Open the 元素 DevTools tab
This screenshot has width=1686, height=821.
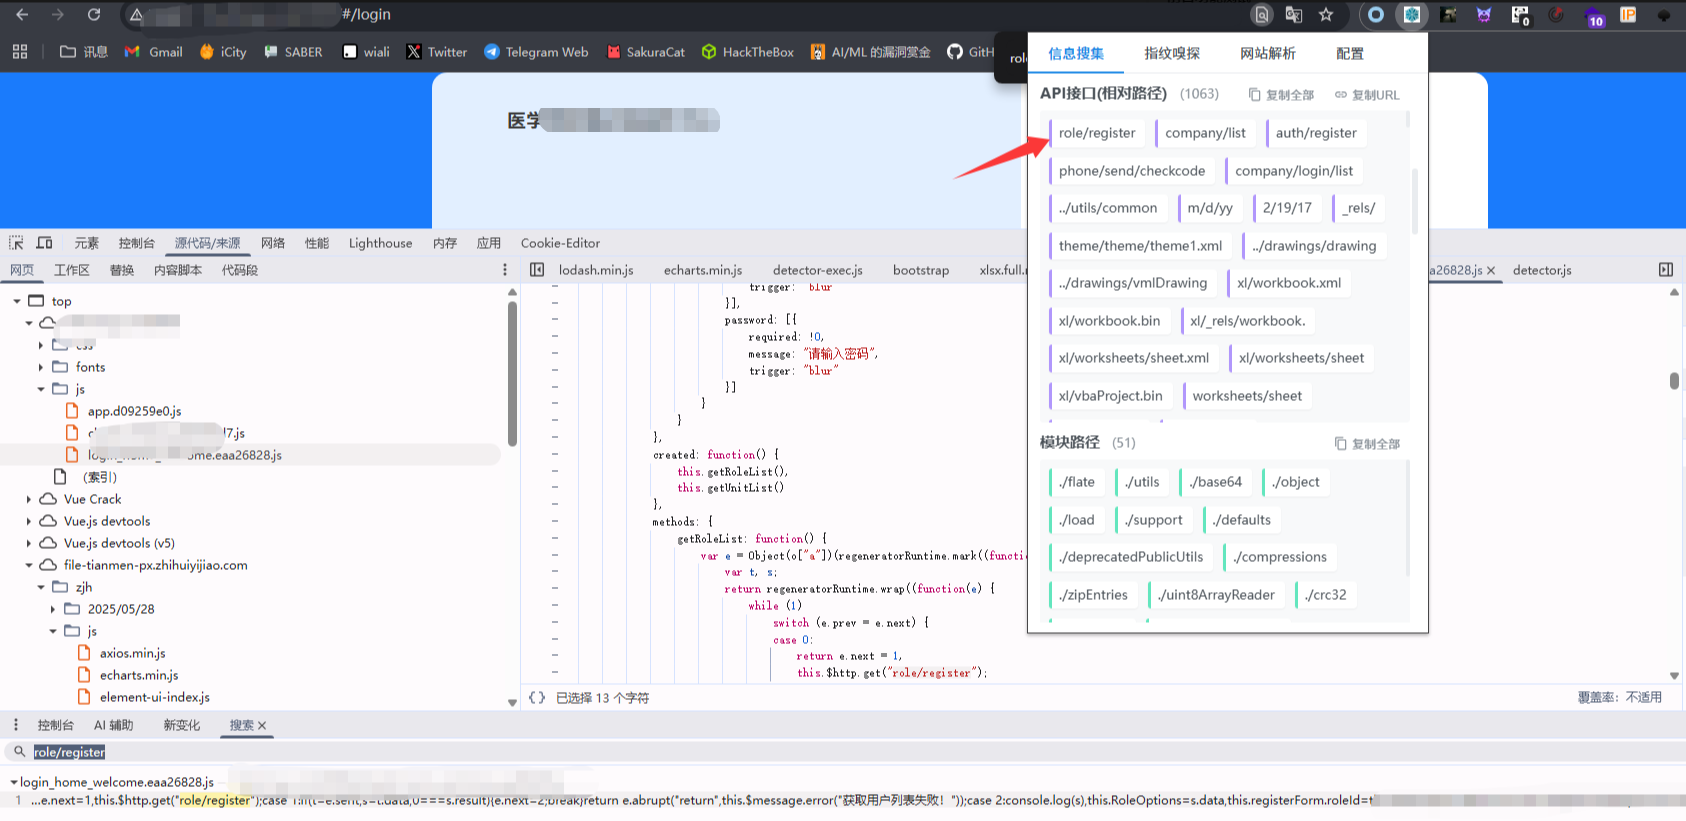tap(87, 243)
